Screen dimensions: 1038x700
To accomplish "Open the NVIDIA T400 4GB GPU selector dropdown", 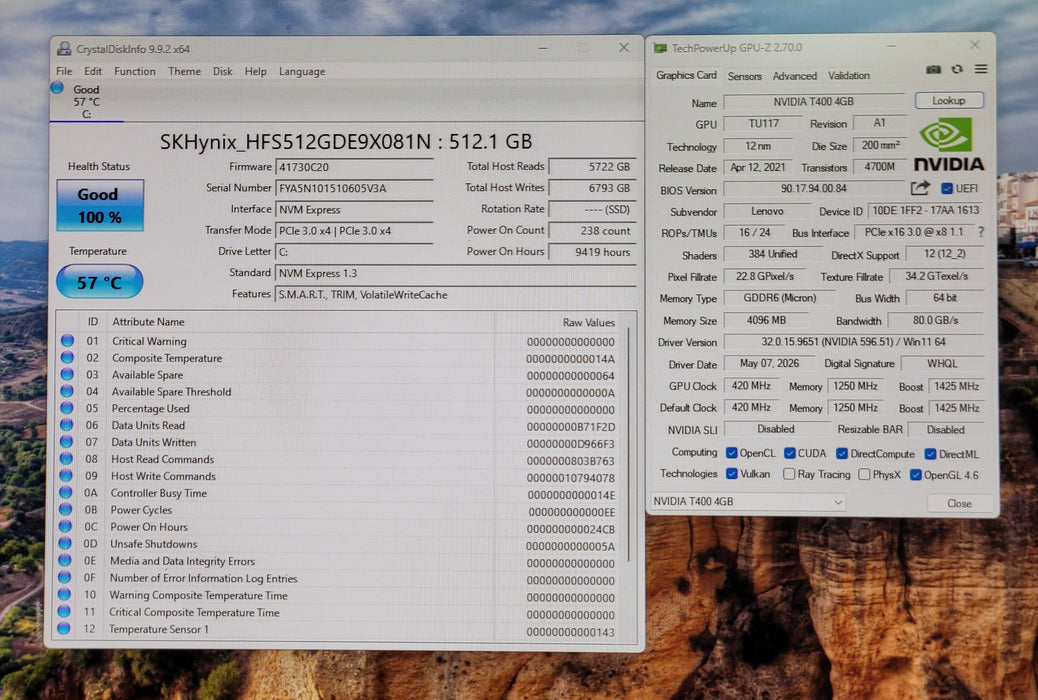I will tap(748, 501).
